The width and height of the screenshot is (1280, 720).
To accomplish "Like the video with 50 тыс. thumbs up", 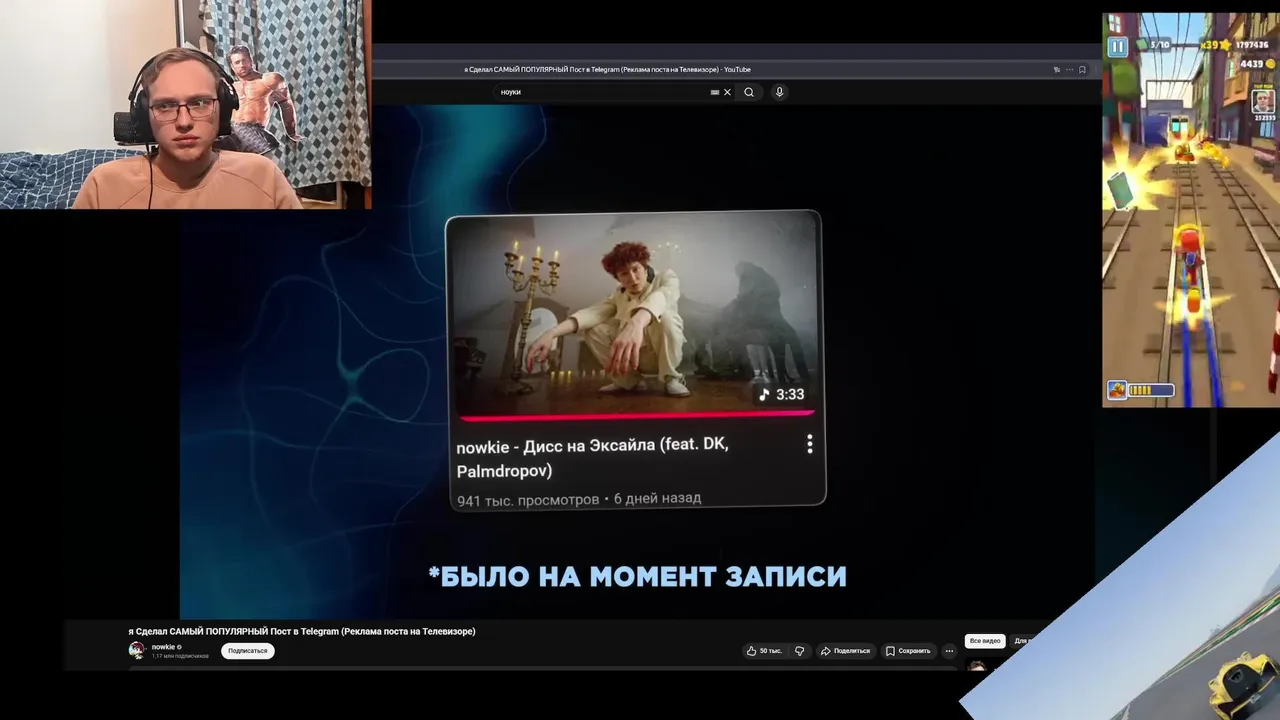I will coord(764,651).
